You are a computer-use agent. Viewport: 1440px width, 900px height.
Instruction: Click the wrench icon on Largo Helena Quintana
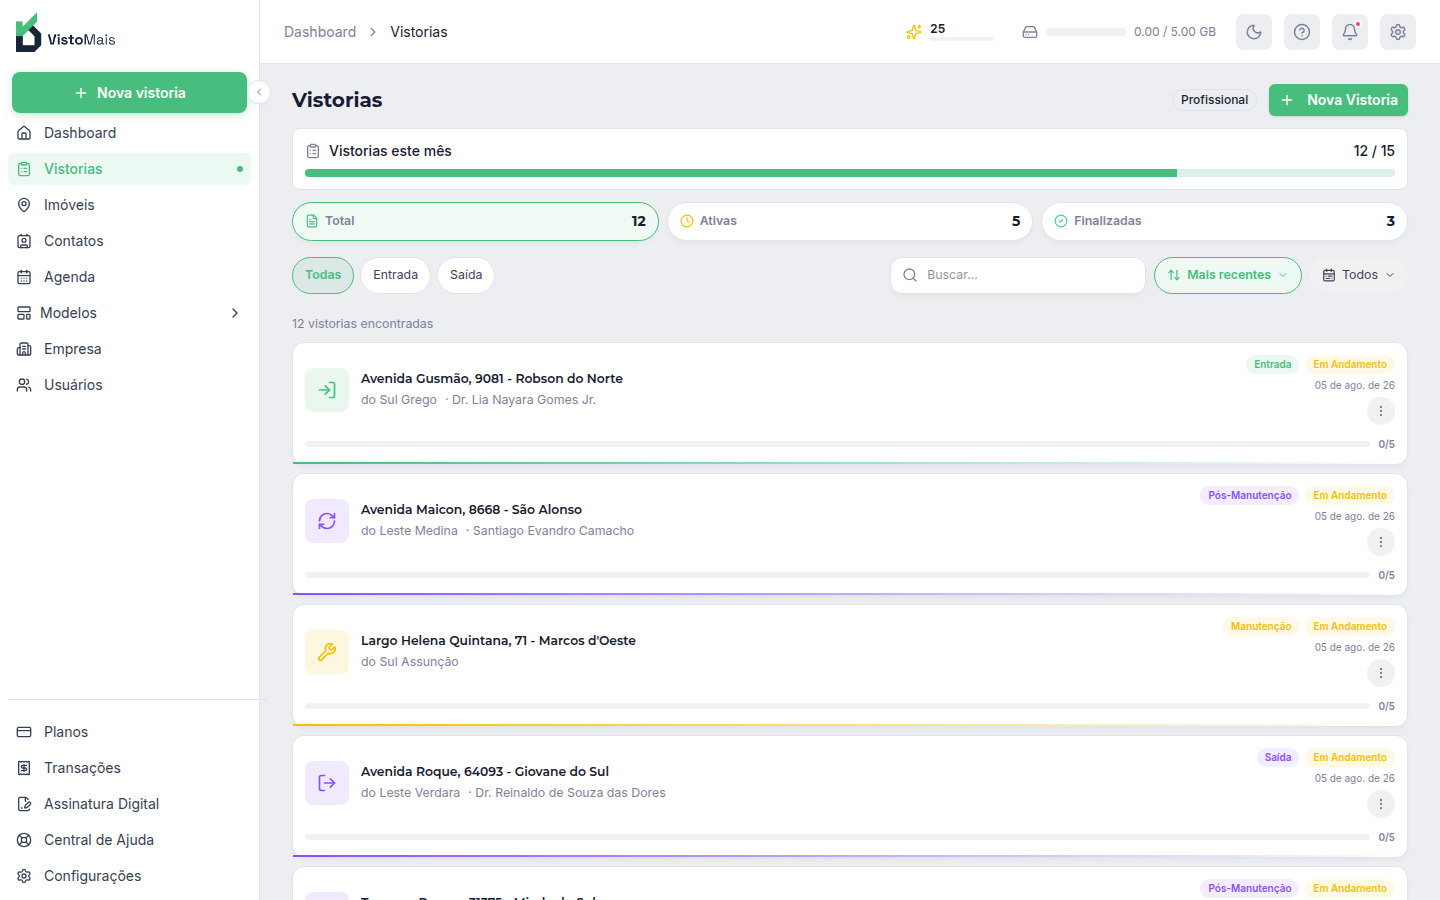tap(327, 652)
